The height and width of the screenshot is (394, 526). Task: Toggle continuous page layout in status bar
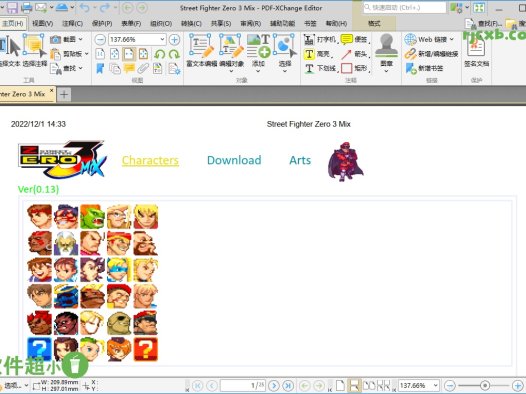click(354, 386)
